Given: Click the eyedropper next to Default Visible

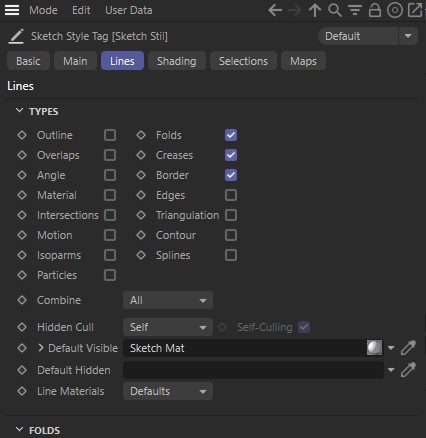Looking at the screenshot, I should point(408,348).
